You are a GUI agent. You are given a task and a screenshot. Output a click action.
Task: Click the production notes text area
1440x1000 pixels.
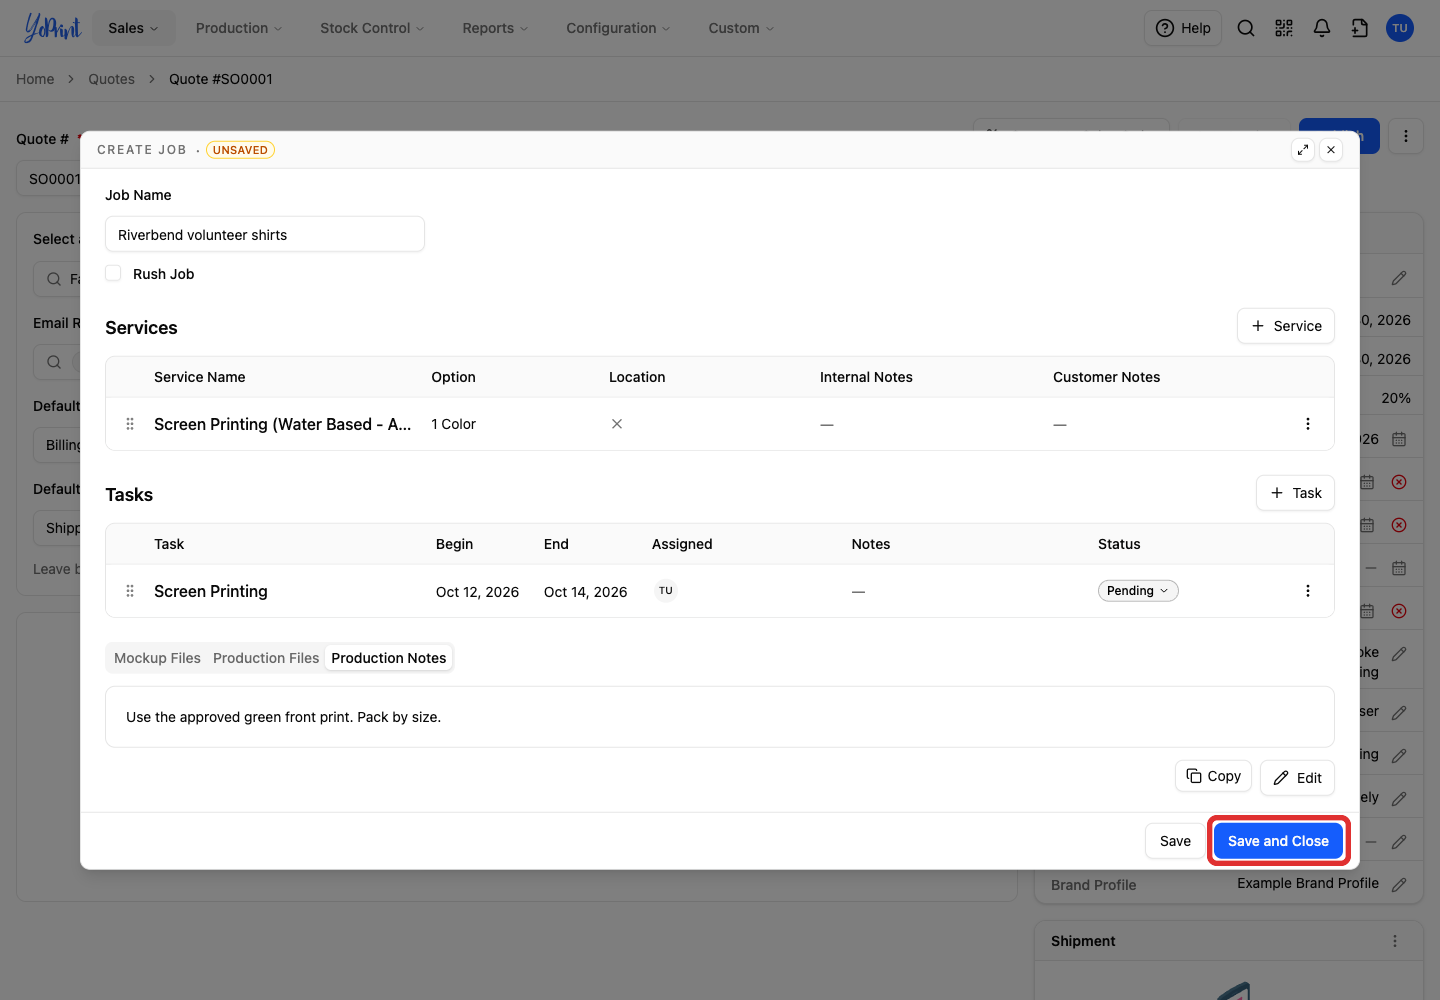click(x=720, y=717)
